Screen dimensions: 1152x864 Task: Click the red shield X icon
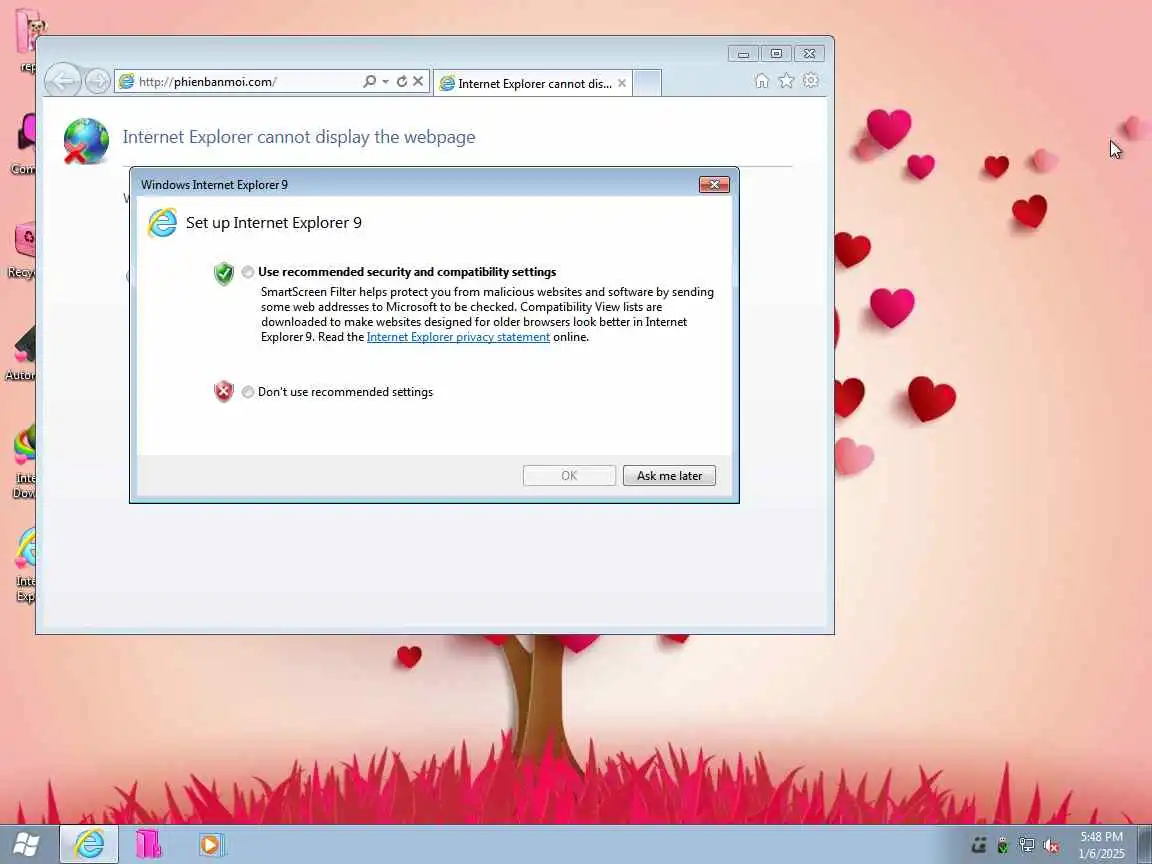223,391
